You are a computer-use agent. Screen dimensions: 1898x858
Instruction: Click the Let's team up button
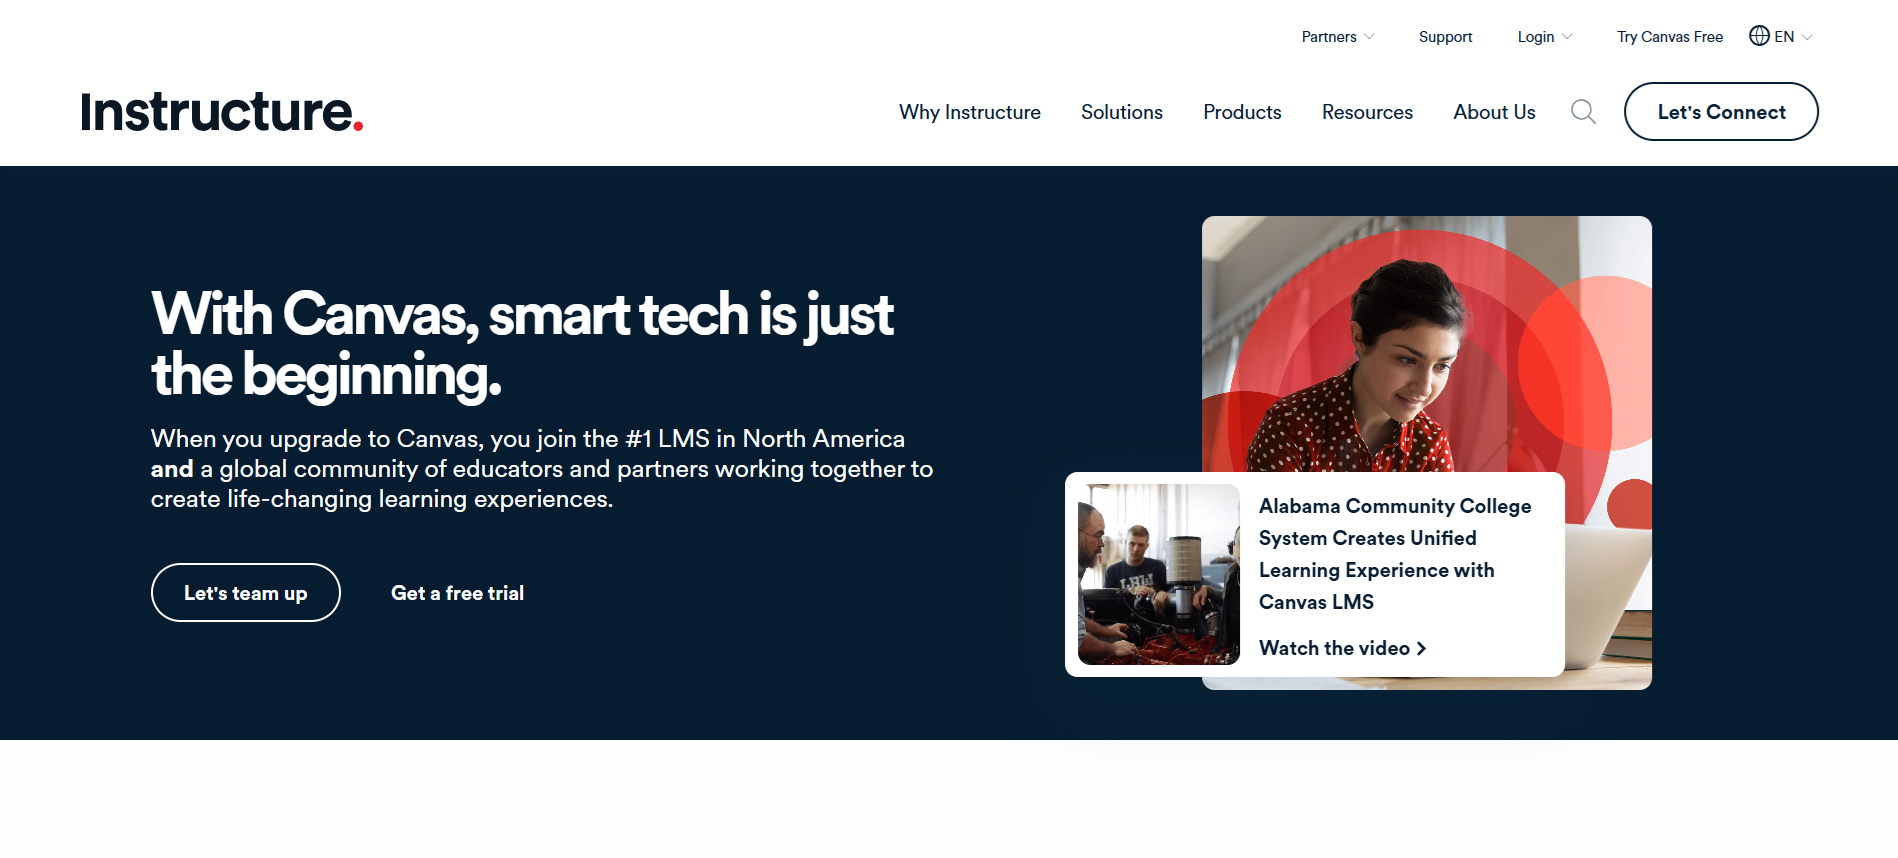246,593
